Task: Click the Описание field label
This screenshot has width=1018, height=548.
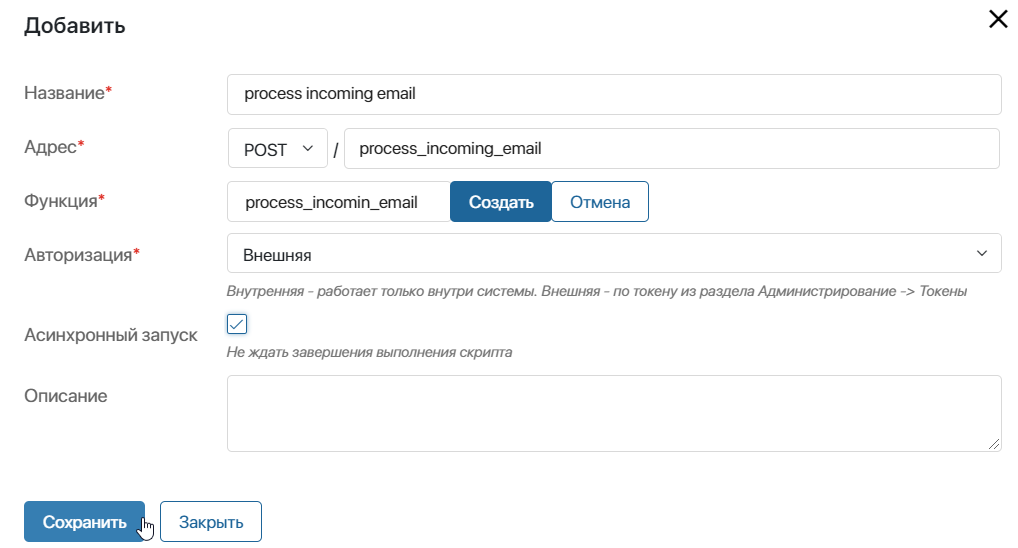Action: tap(66, 396)
